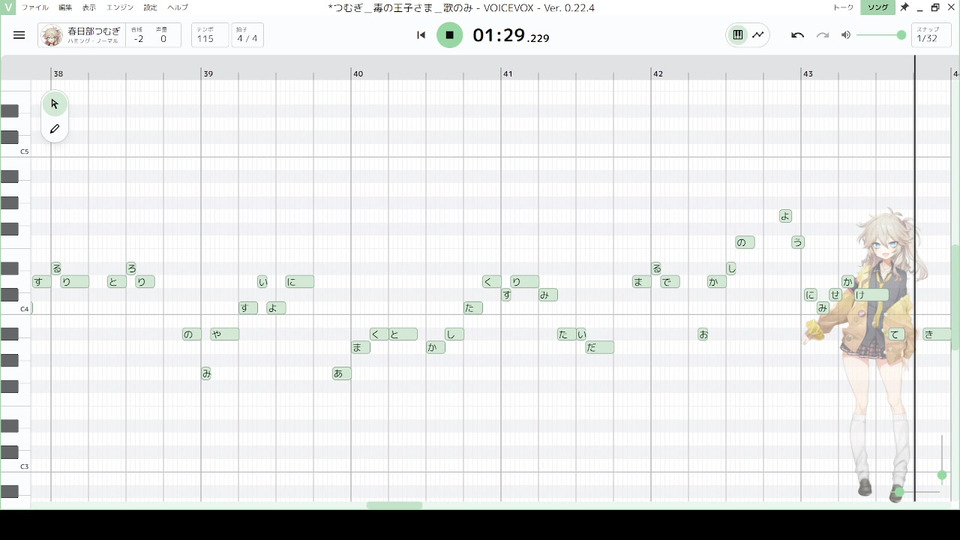Grab the horizontal scrollbar thumb
Viewport: 960px width, 540px height.
[394, 505]
